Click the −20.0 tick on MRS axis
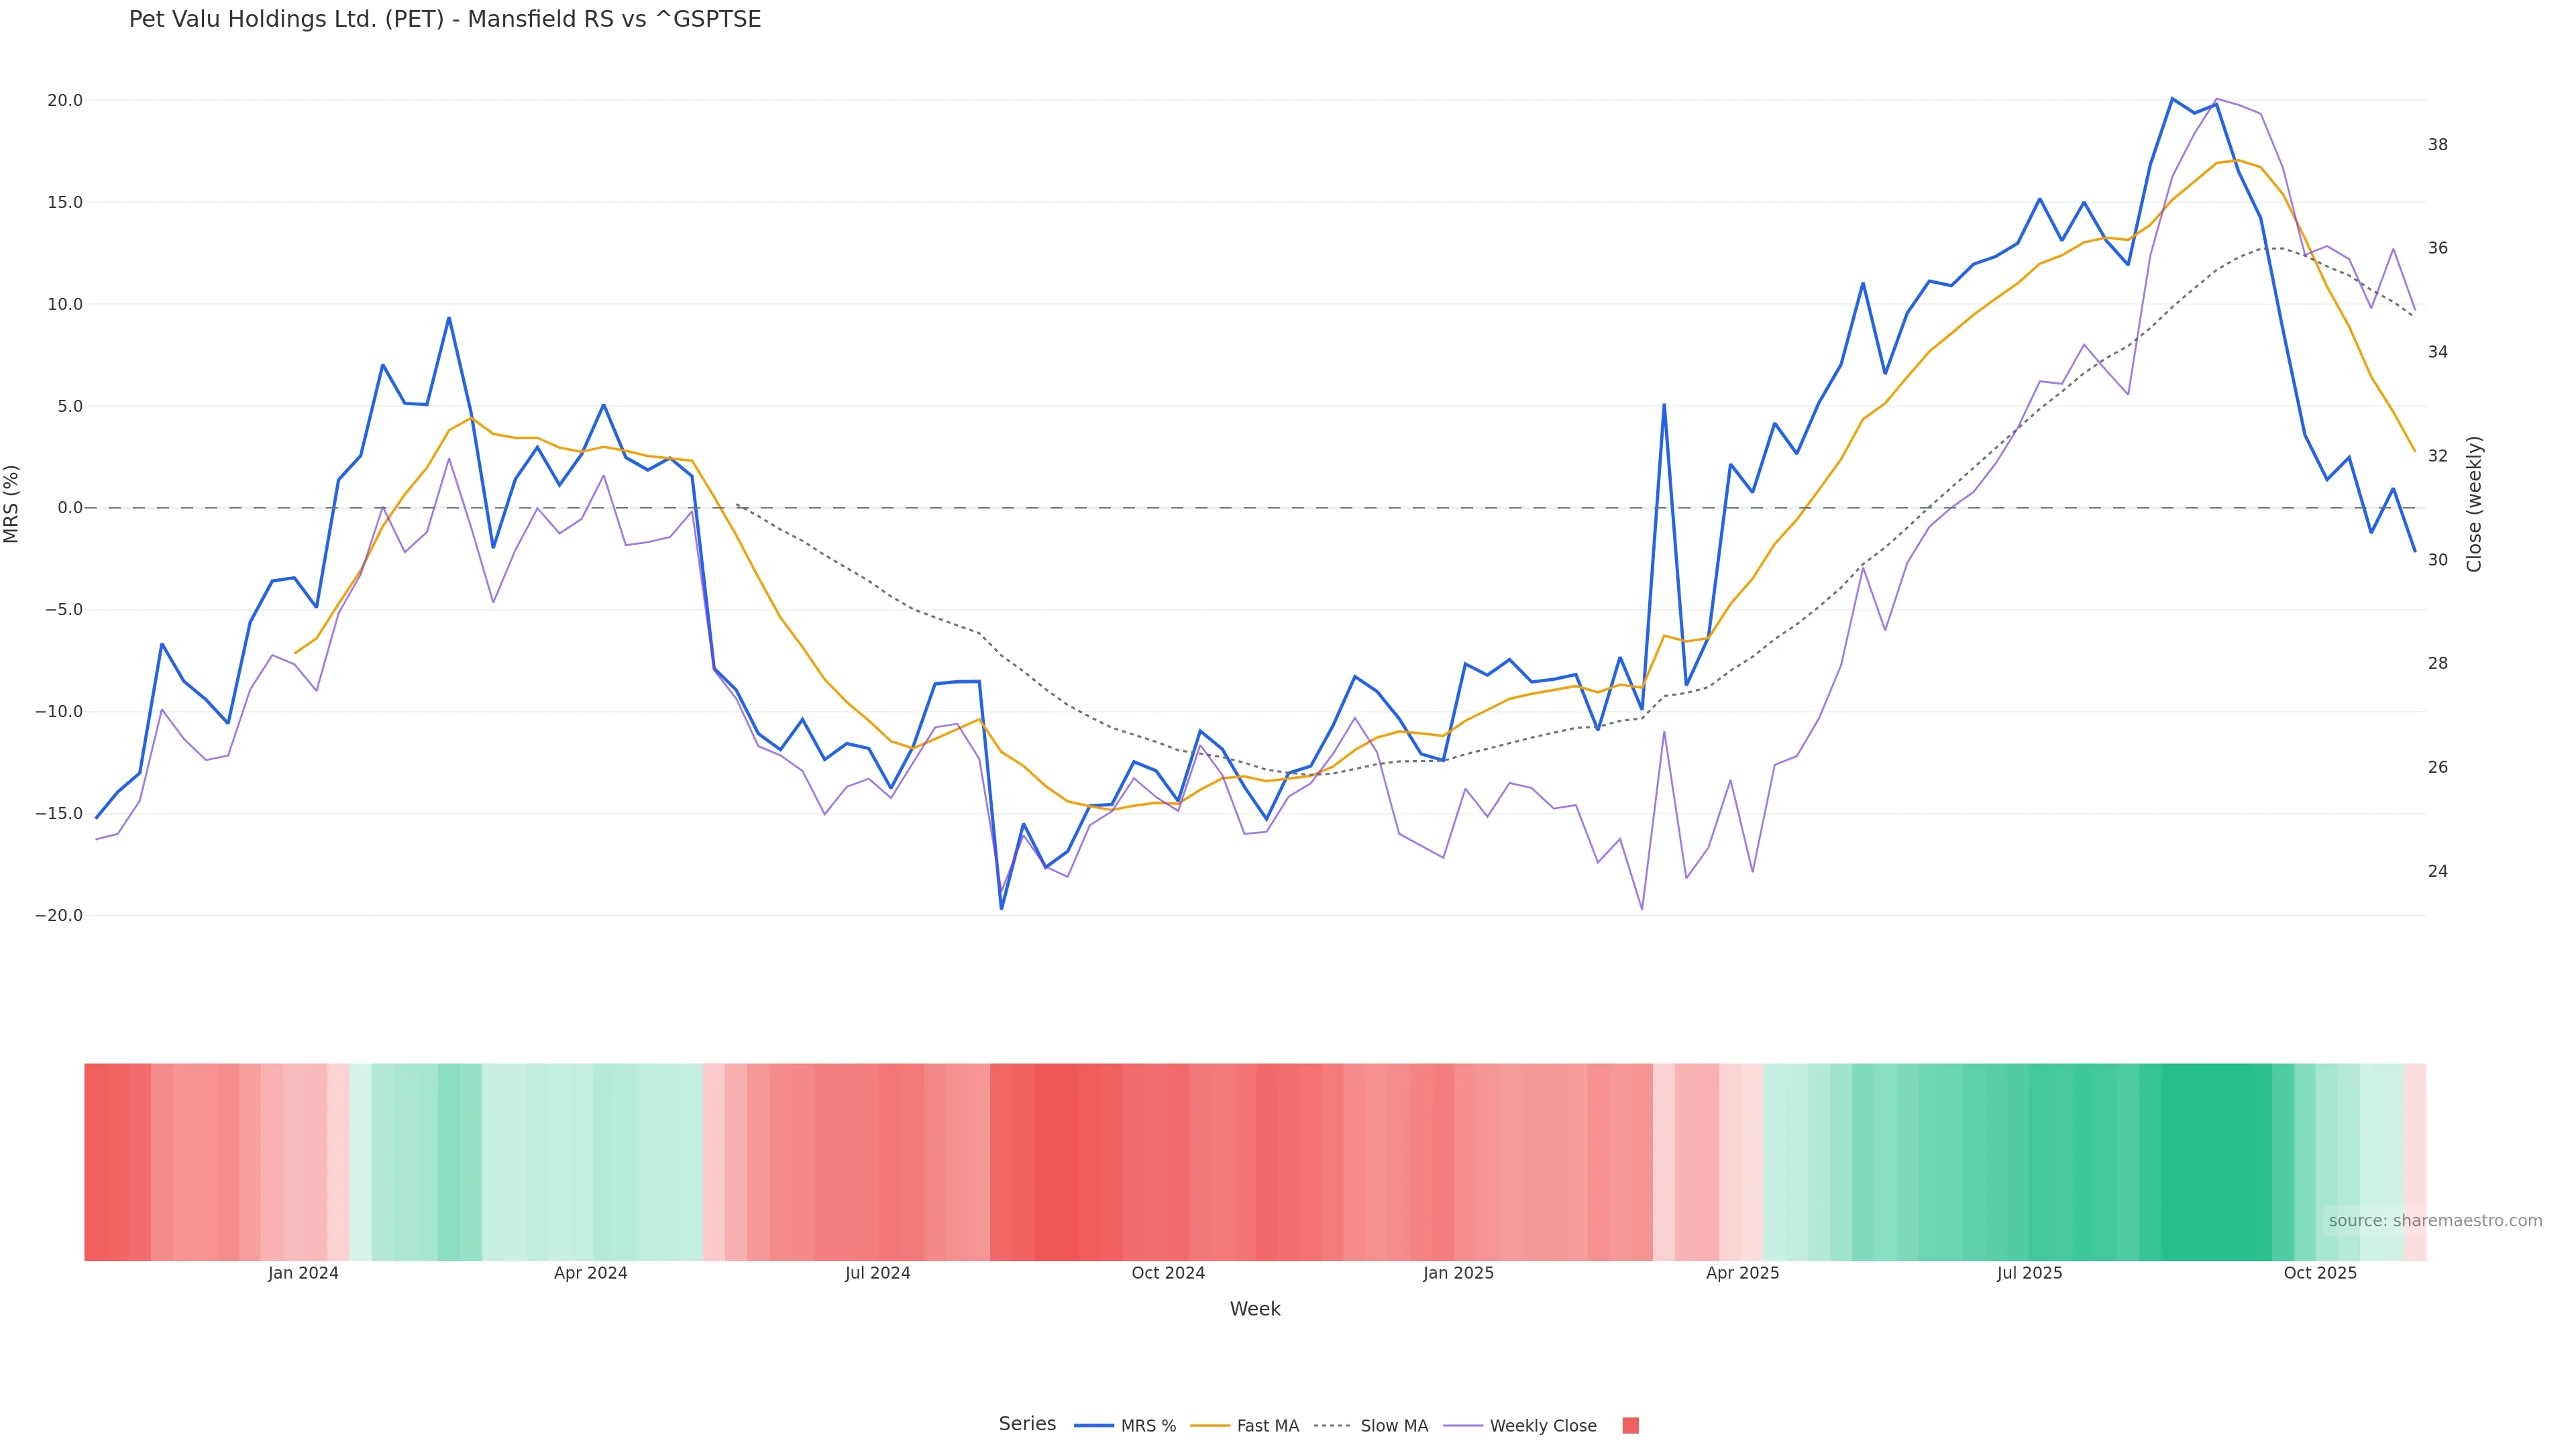The width and height of the screenshot is (2576, 1449). (x=59, y=916)
